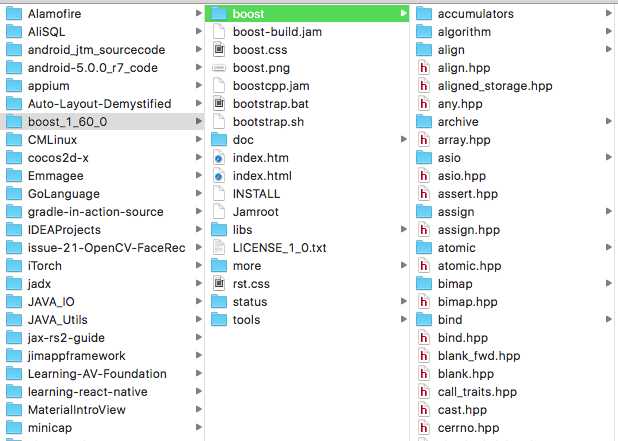Select the Auto-Layout-Demystified folder
The width and height of the screenshot is (618, 441).
[x=102, y=104]
